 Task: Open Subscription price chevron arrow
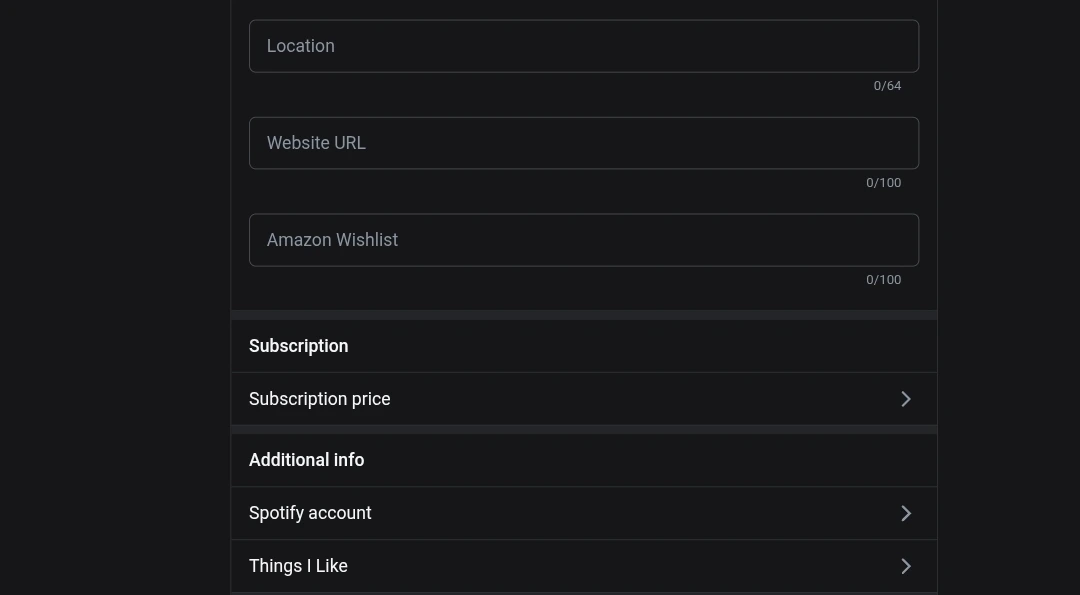coord(905,399)
